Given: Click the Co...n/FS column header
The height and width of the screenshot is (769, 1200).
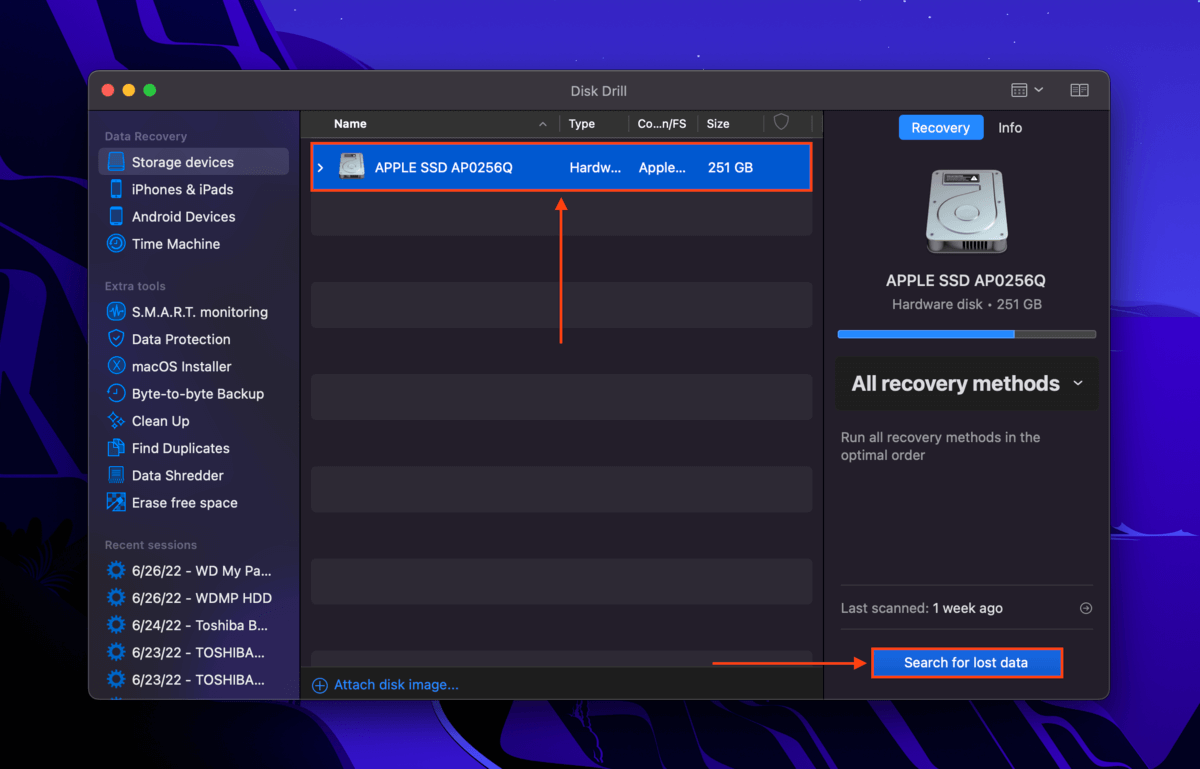Looking at the screenshot, I should (x=662, y=124).
